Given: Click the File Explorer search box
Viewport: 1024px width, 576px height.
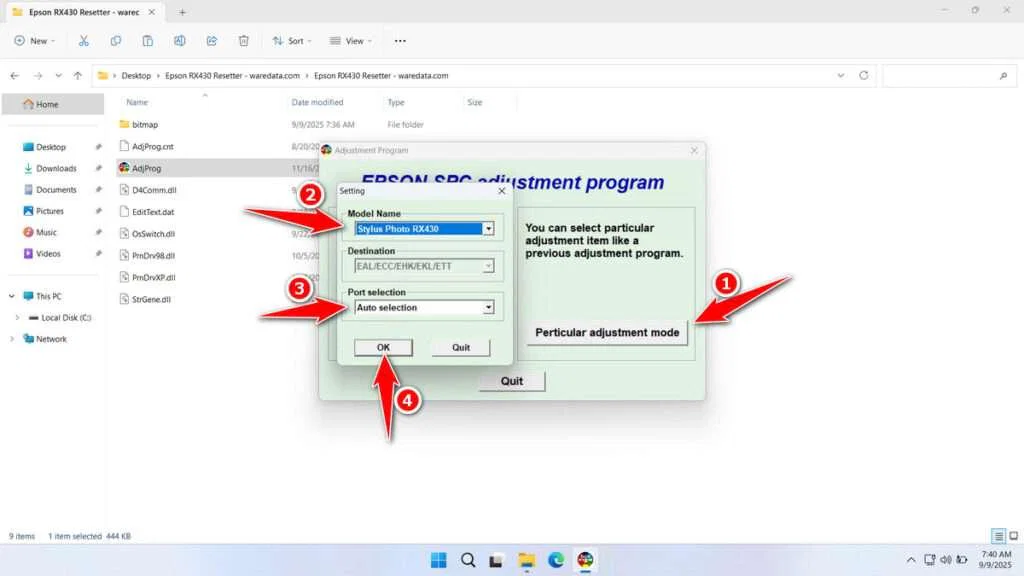Looking at the screenshot, I should (x=945, y=76).
